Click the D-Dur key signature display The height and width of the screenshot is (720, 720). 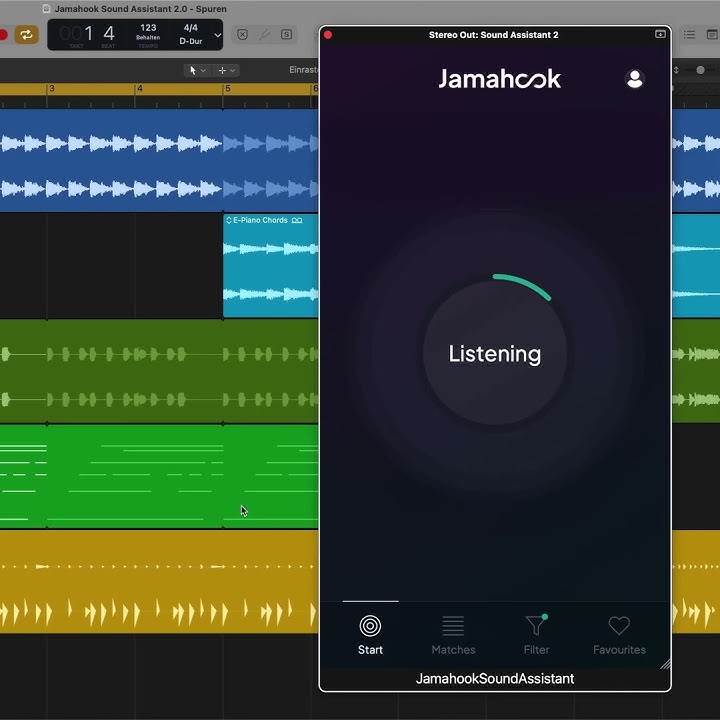191,41
